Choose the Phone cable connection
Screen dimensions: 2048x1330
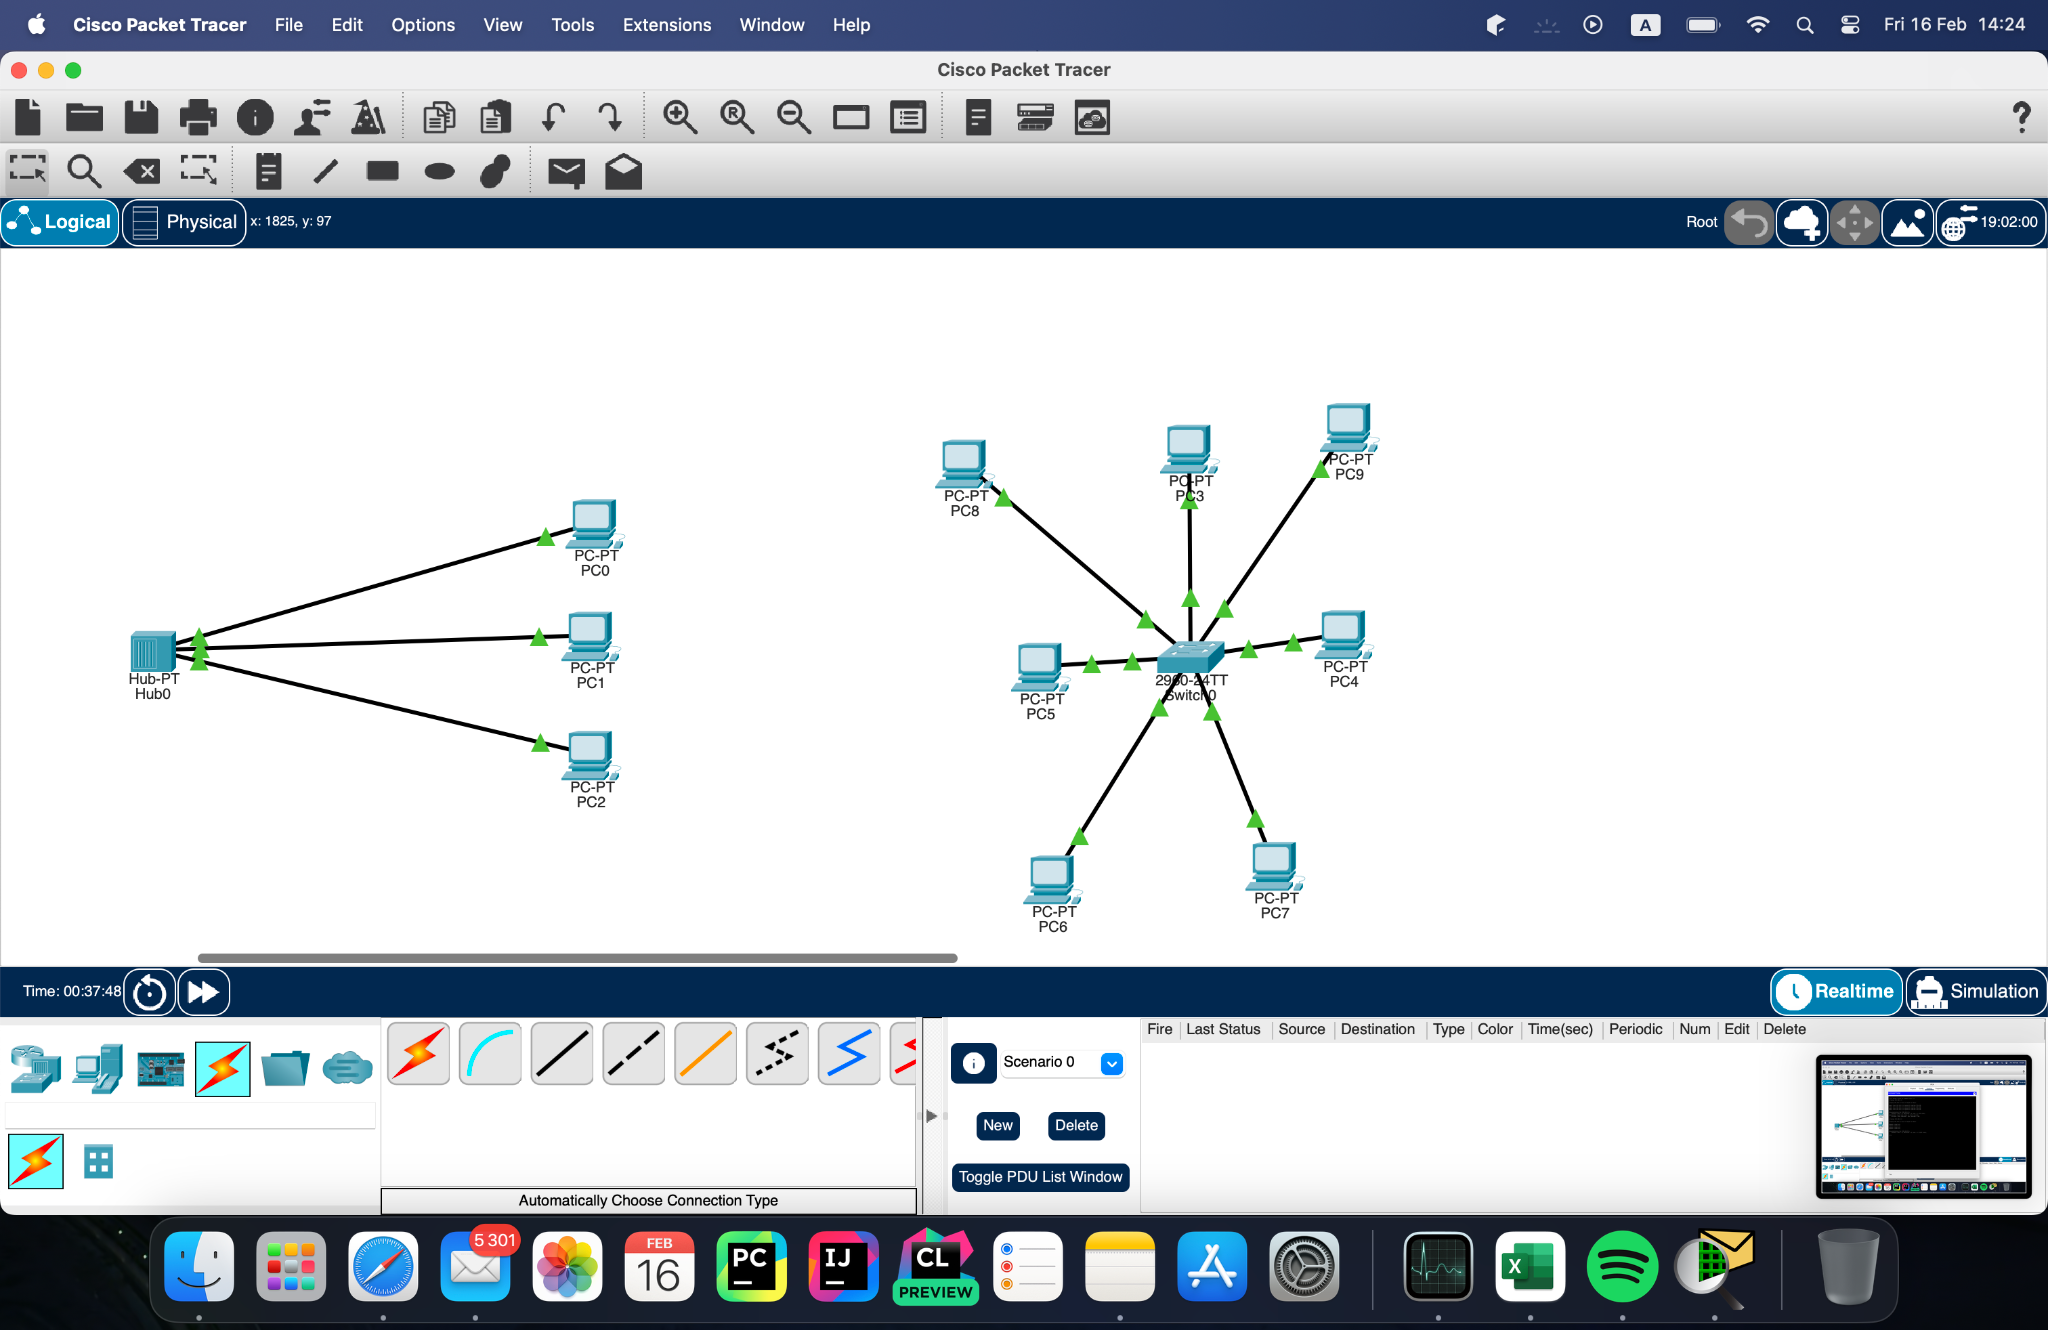(777, 1054)
